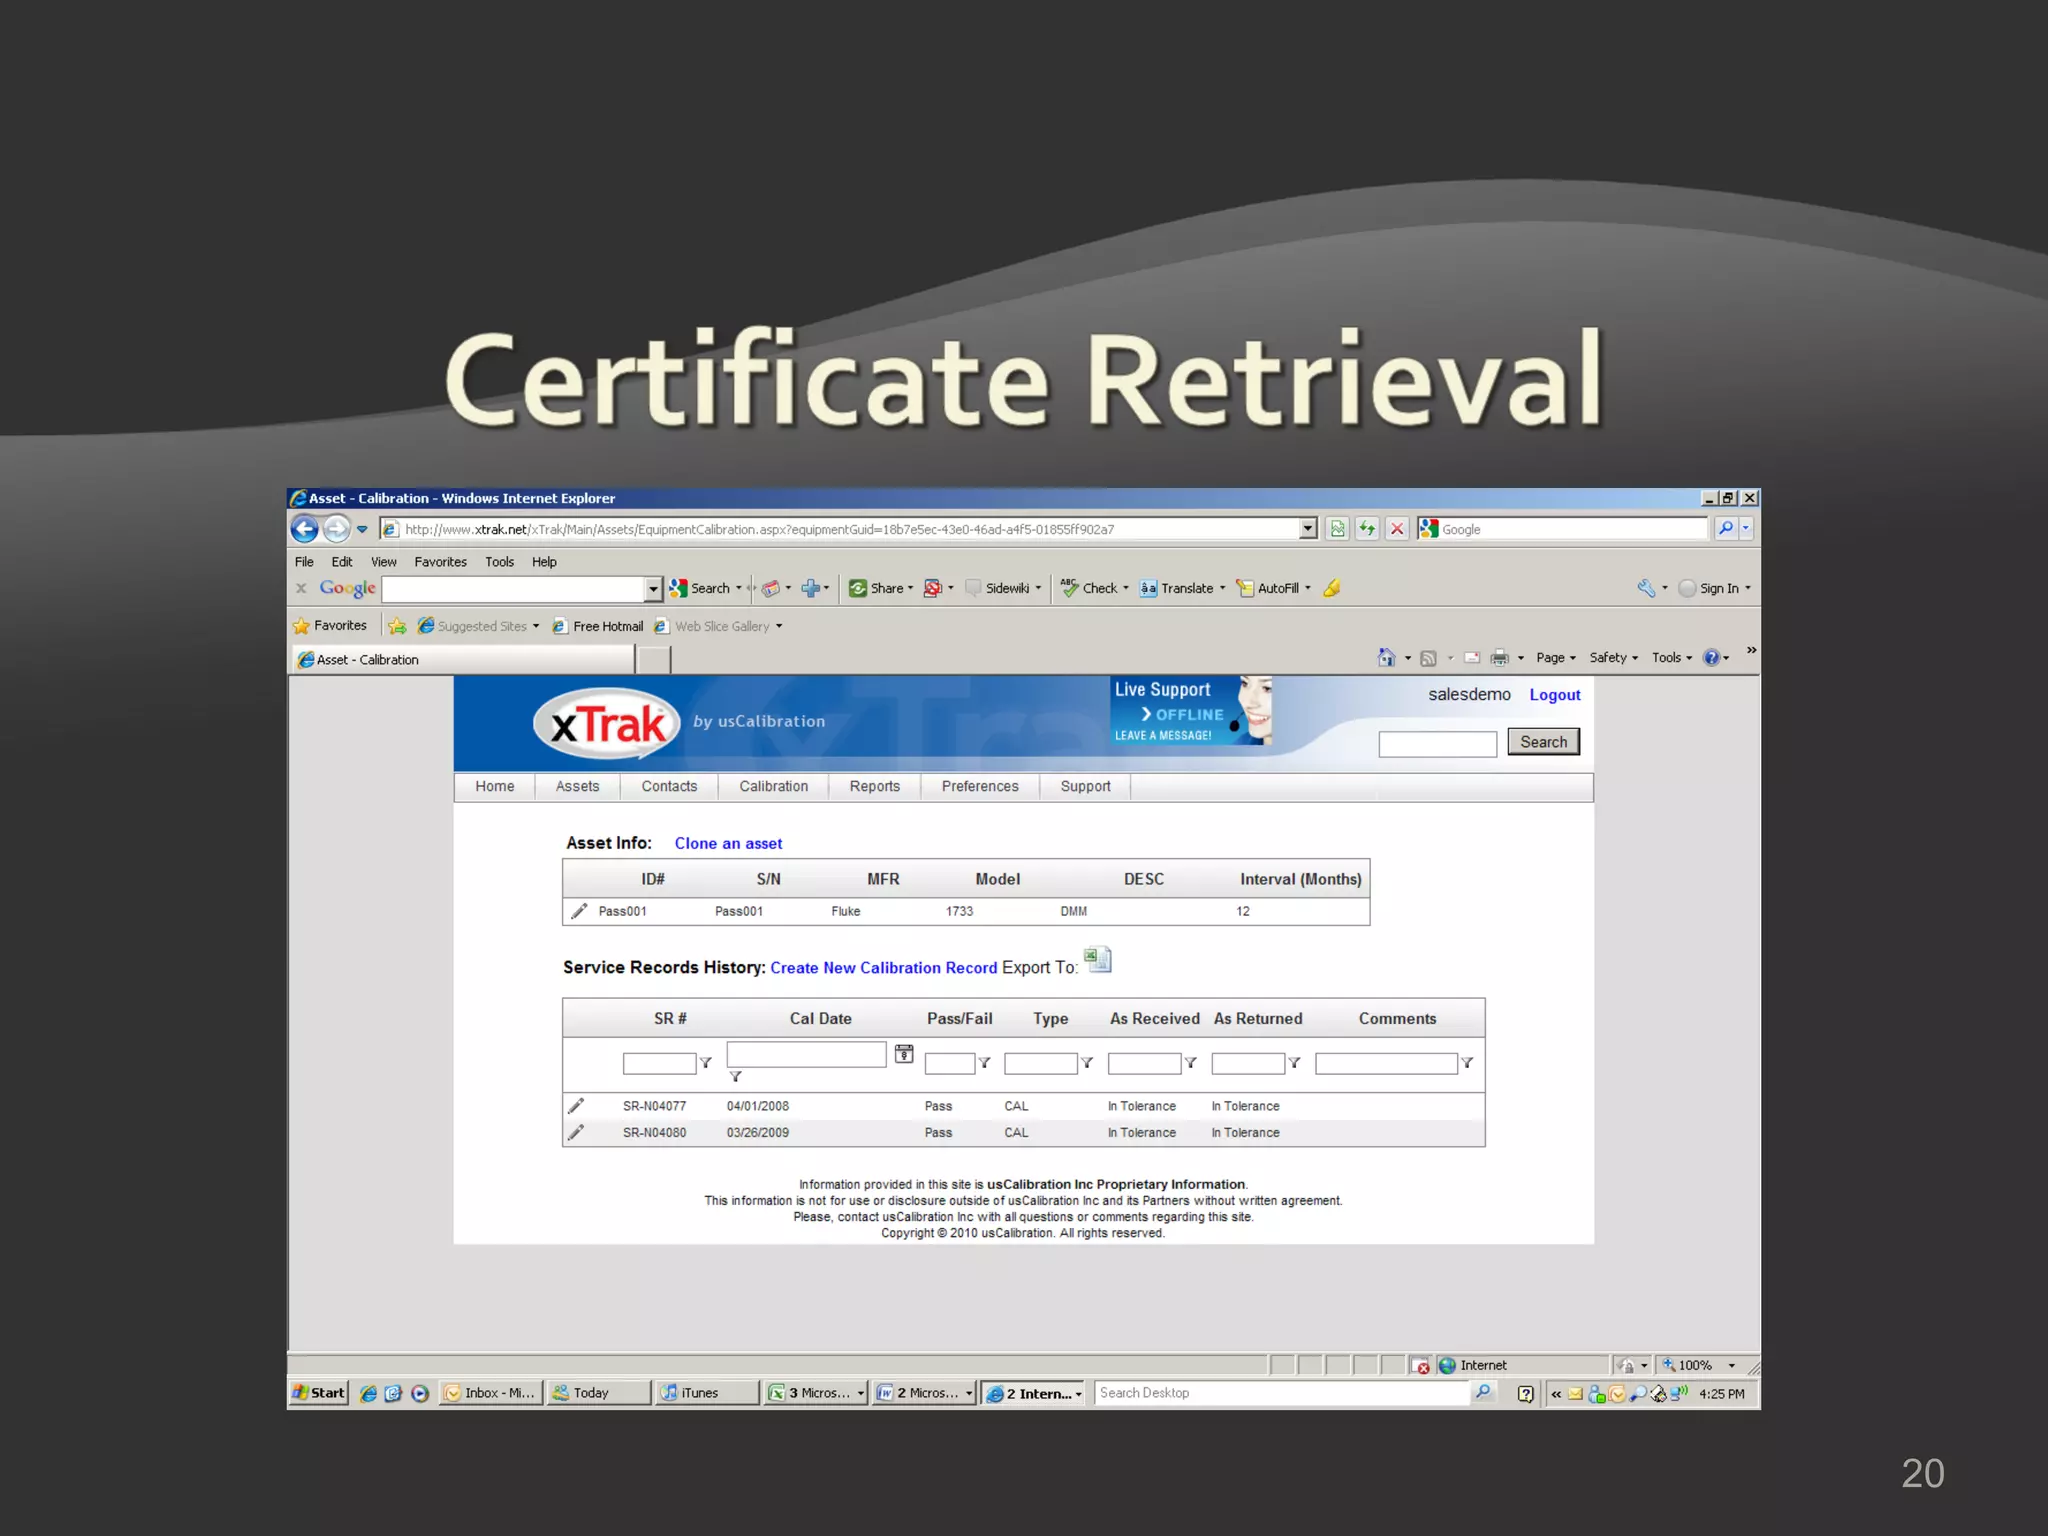
Task: Click pencil icon for asset Pass001
Action: pyautogui.click(x=579, y=911)
